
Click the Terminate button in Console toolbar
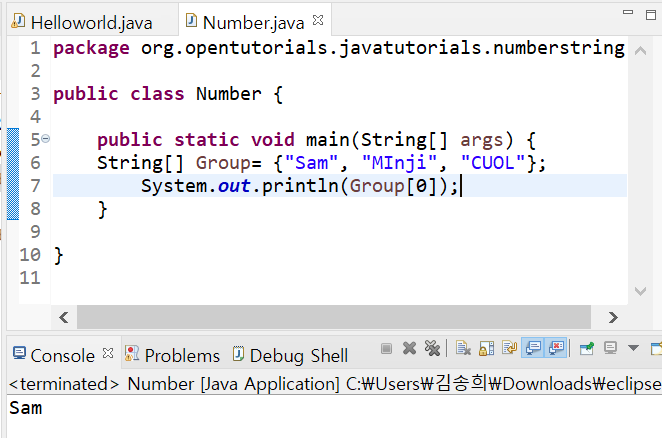386,349
